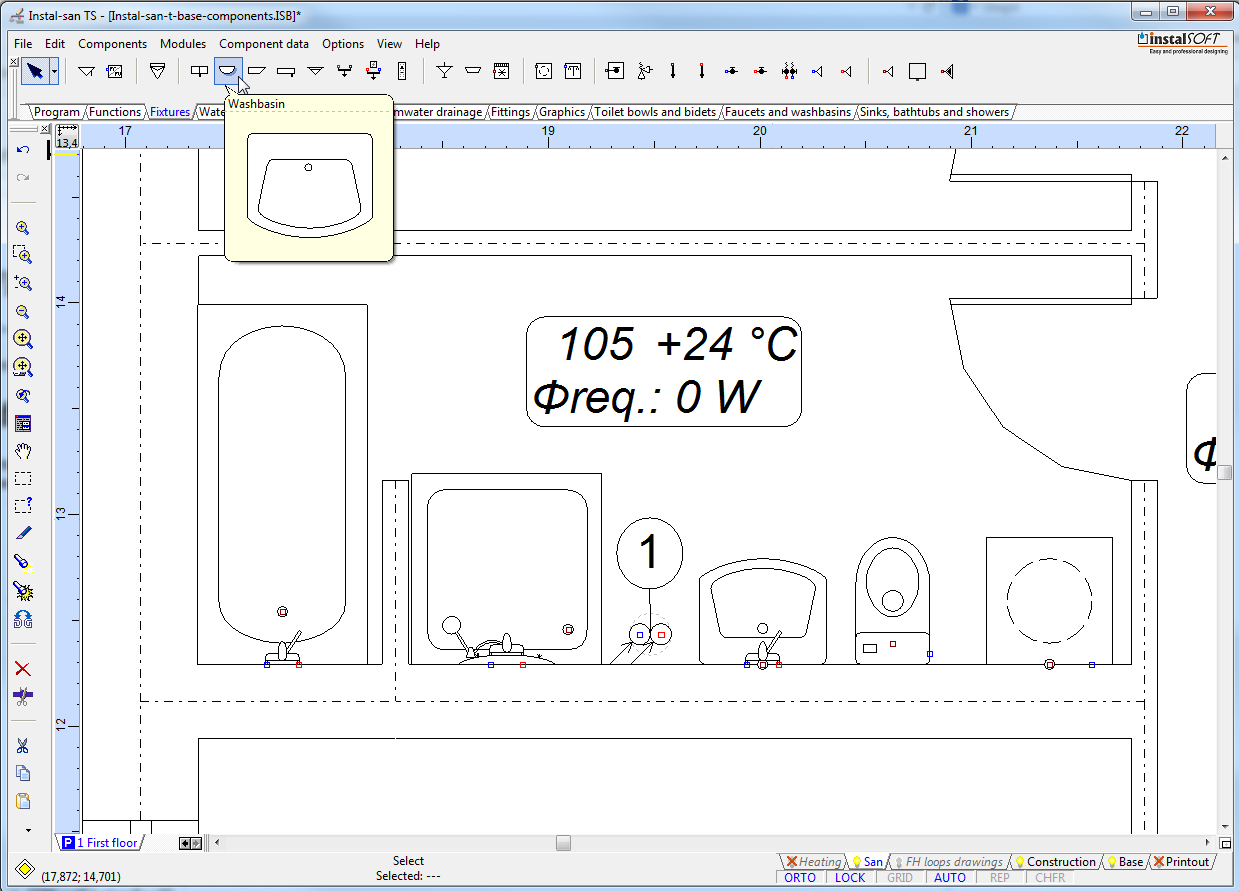Open the View menu
The width and height of the screenshot is (1239, 891).
click(x=389, y=44)
